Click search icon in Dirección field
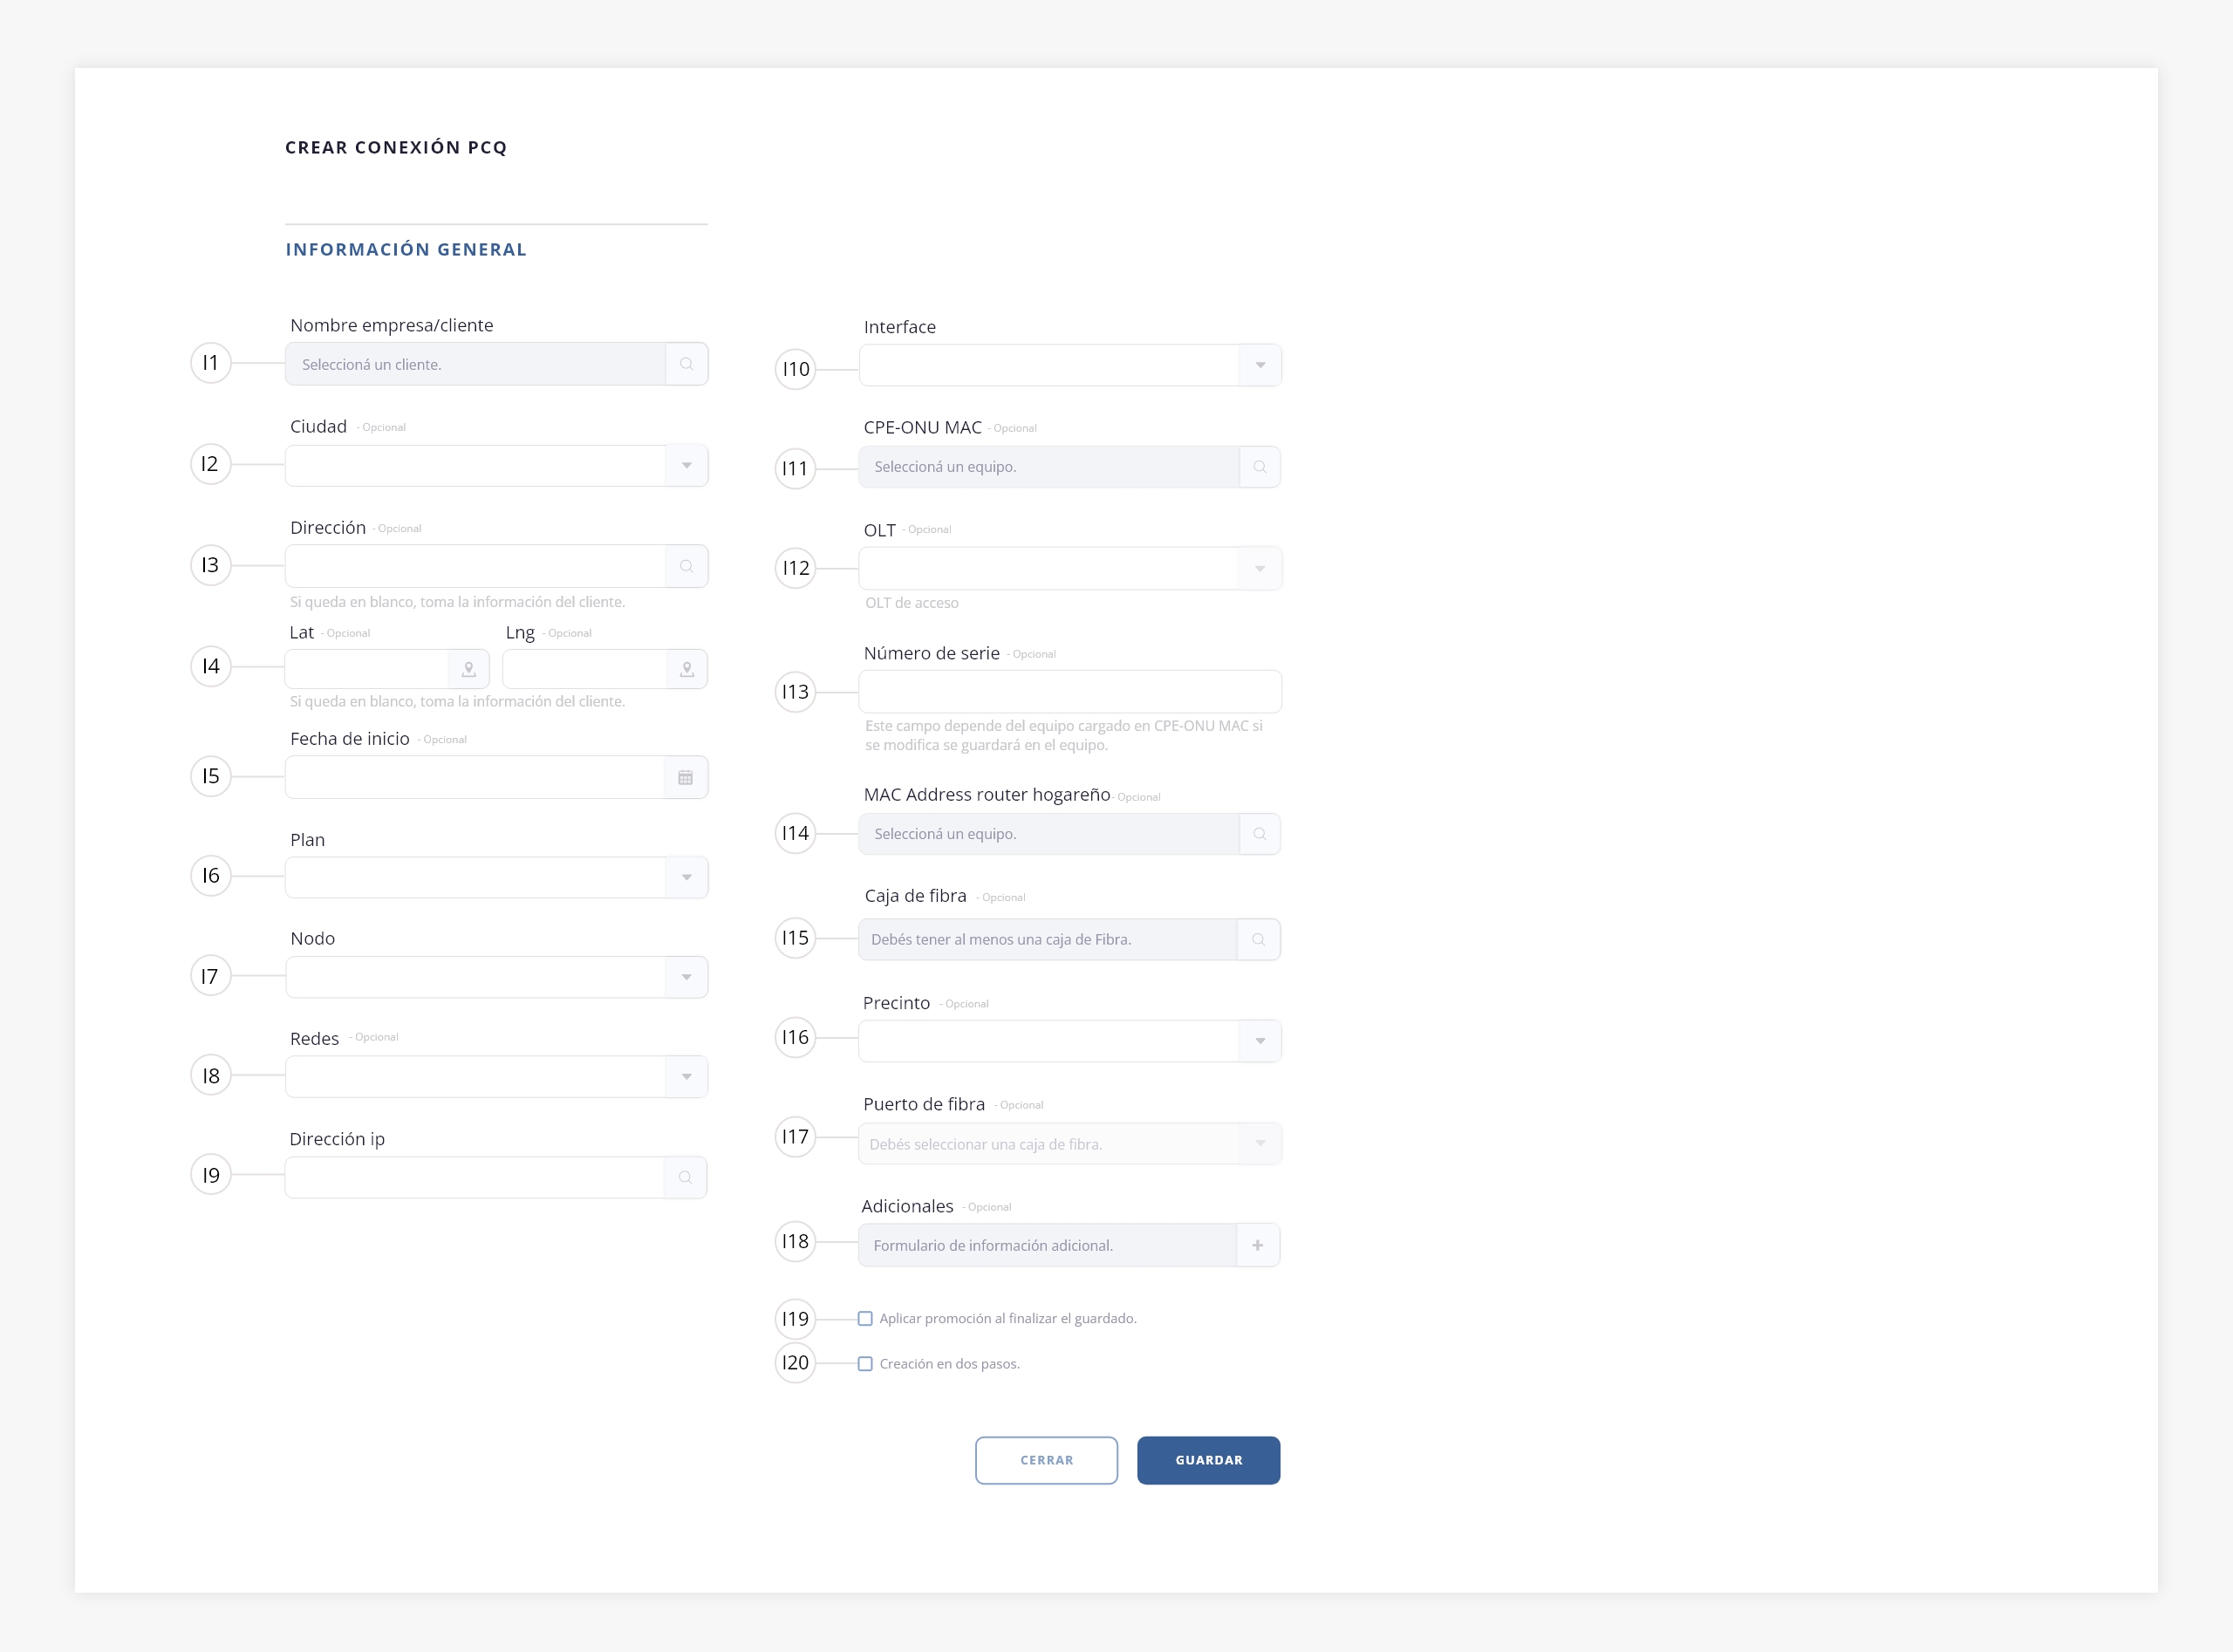The image size is (2233, 1652). point(686,566)
